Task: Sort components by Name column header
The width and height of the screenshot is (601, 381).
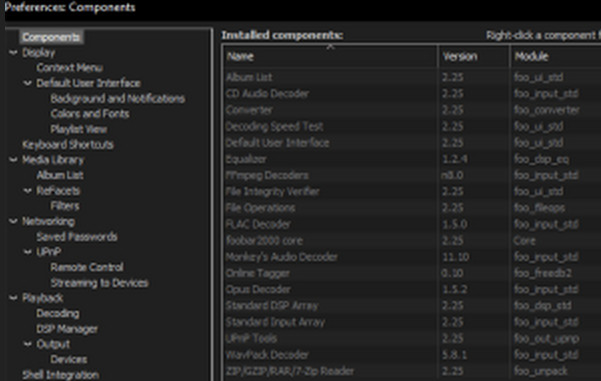Action: coord(330,56)
